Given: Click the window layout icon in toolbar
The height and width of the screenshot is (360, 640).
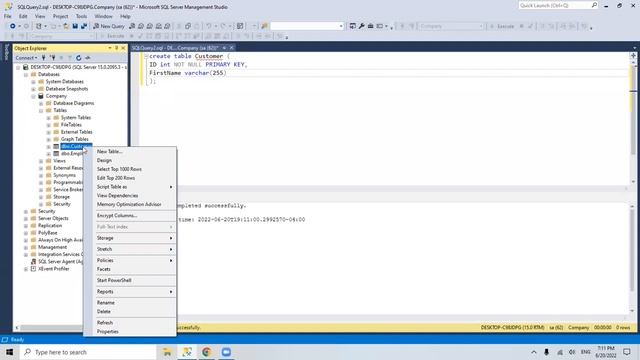Looking at the screenshot, I should coord(380,26).
